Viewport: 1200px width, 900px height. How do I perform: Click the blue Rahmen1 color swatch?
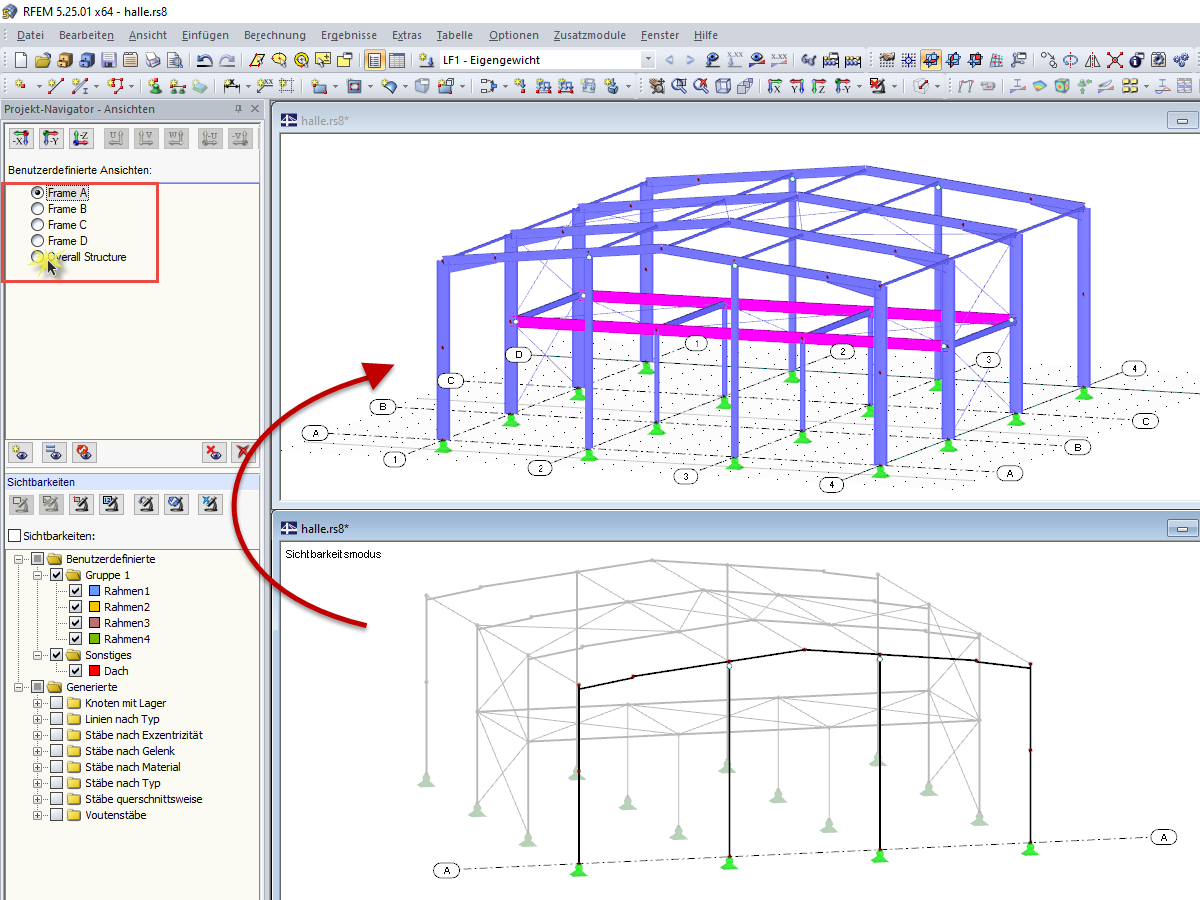[93, 591]
